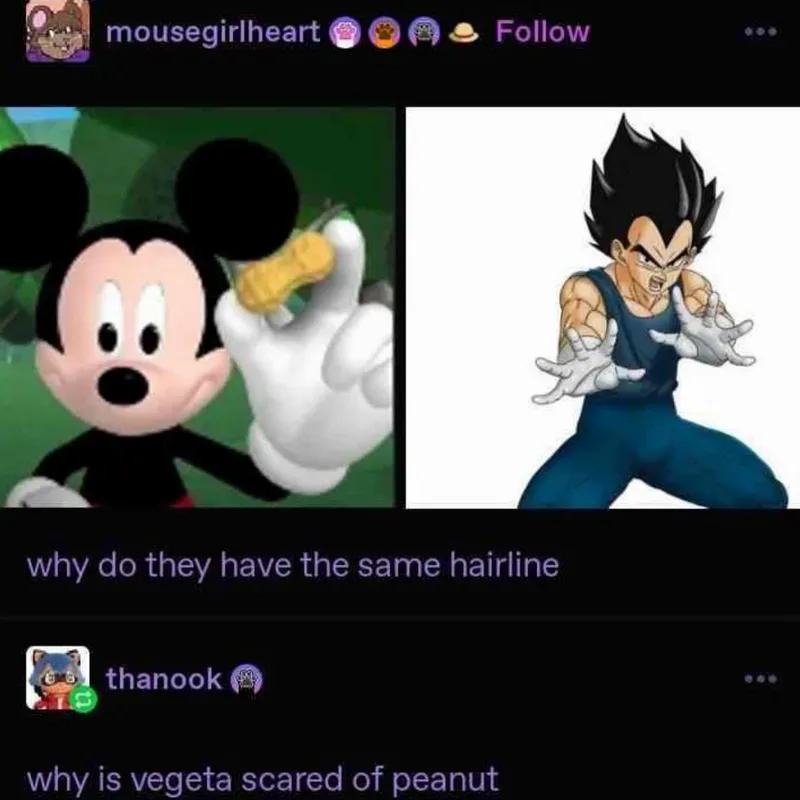Follow mousegirlheart

(x=542, y=32)
